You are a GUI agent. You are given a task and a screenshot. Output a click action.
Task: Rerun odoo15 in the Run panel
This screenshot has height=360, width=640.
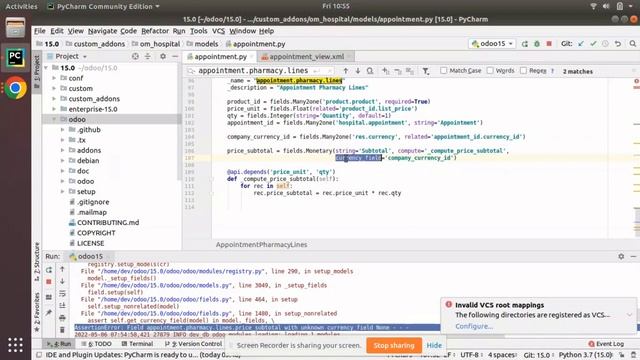[x=49, y=269]
